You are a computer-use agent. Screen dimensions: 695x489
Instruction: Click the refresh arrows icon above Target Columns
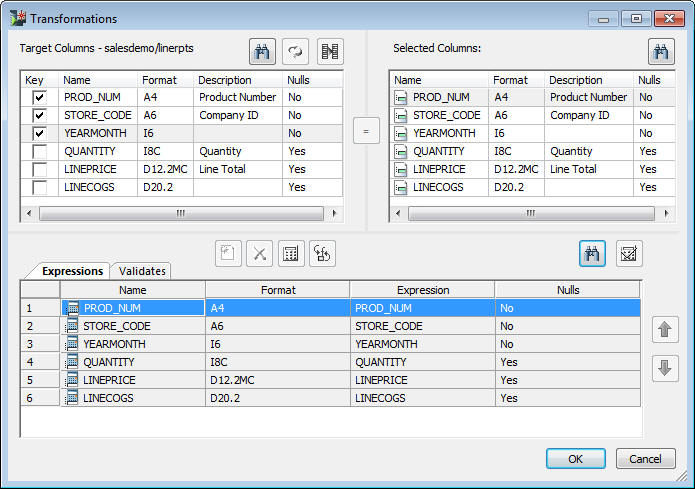(296, 51)
